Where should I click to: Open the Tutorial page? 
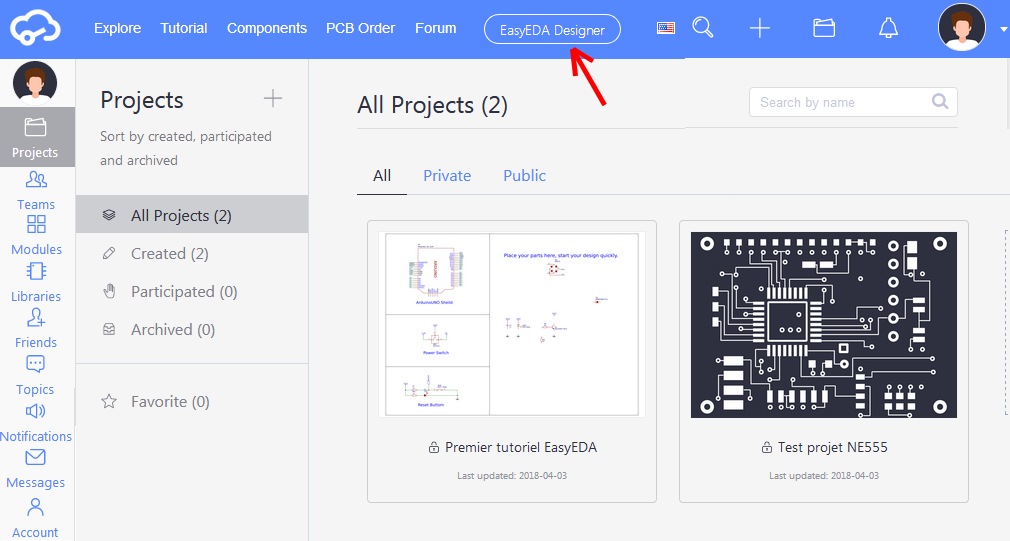click(184, 28)
